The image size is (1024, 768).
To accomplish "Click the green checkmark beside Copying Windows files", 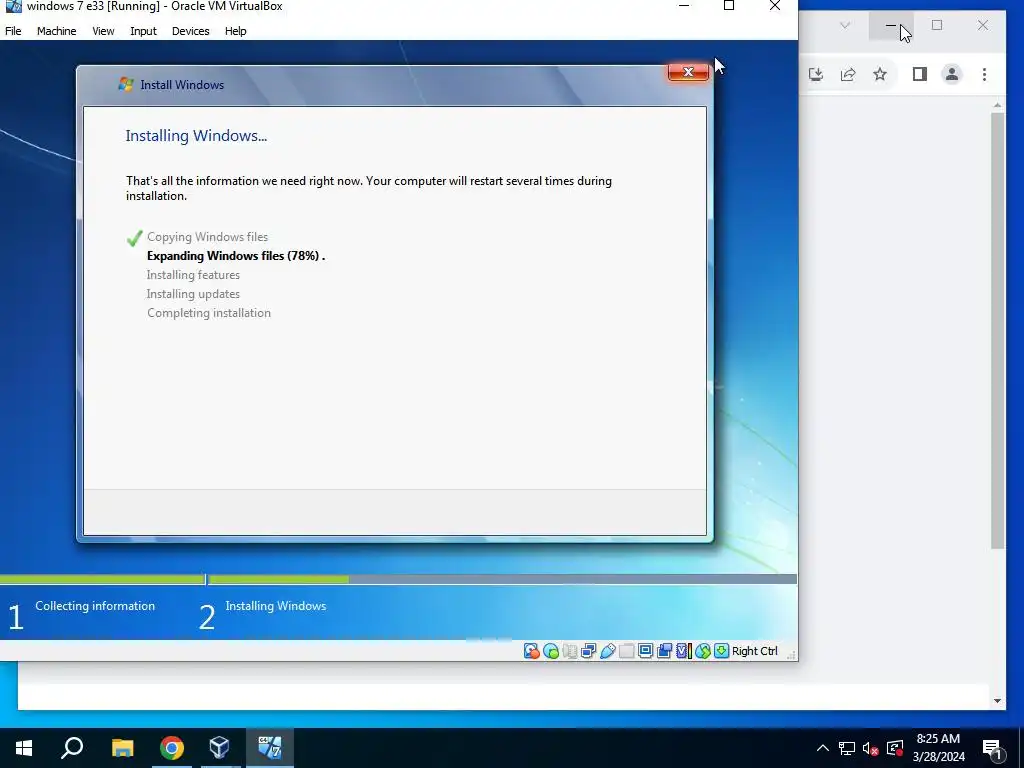I will pos(135,238).
